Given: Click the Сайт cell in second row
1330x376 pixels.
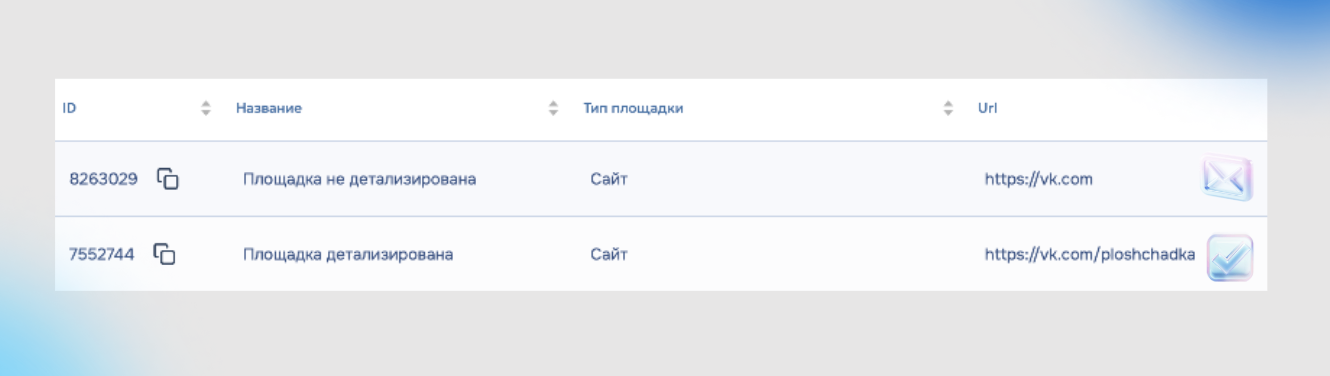Looking at the screenshot, I should pyautogui.click(x=609, y=254).
